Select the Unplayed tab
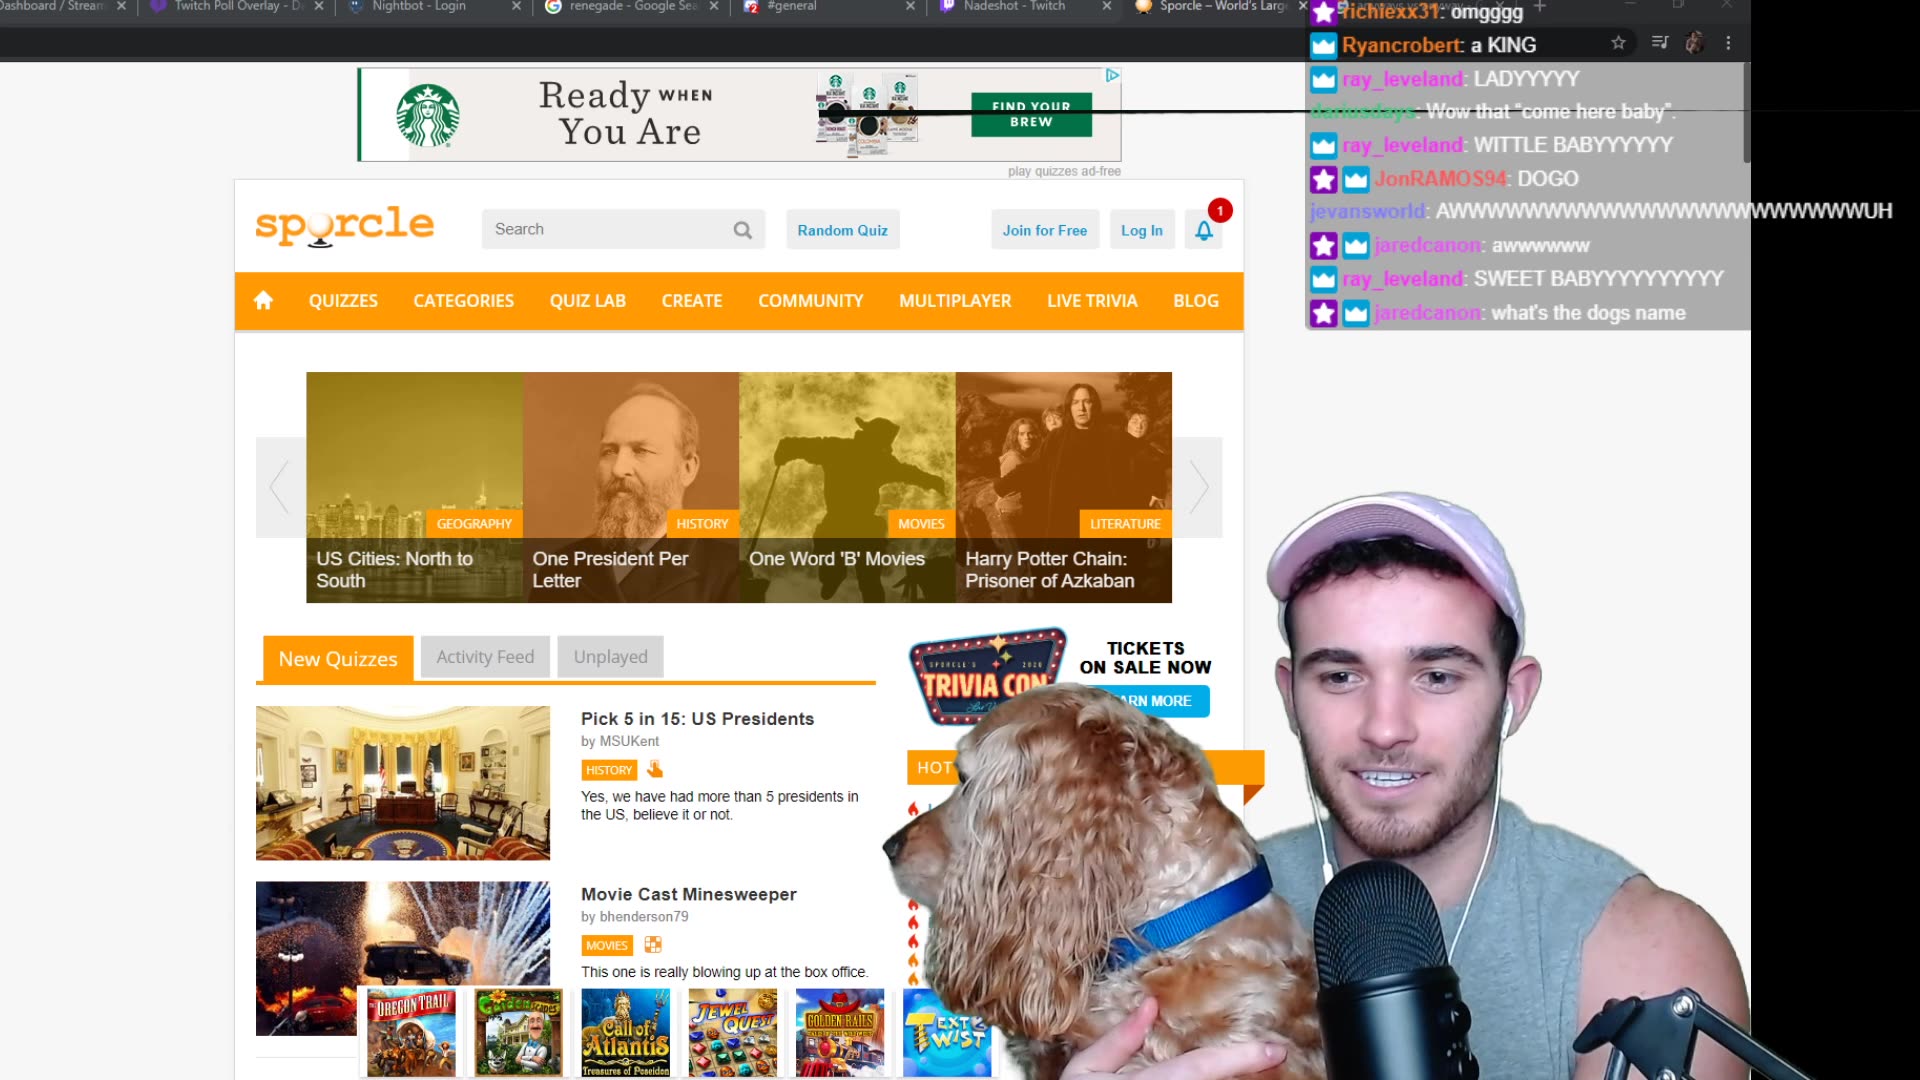The image size is (1920, 1080). pos(610,657)
